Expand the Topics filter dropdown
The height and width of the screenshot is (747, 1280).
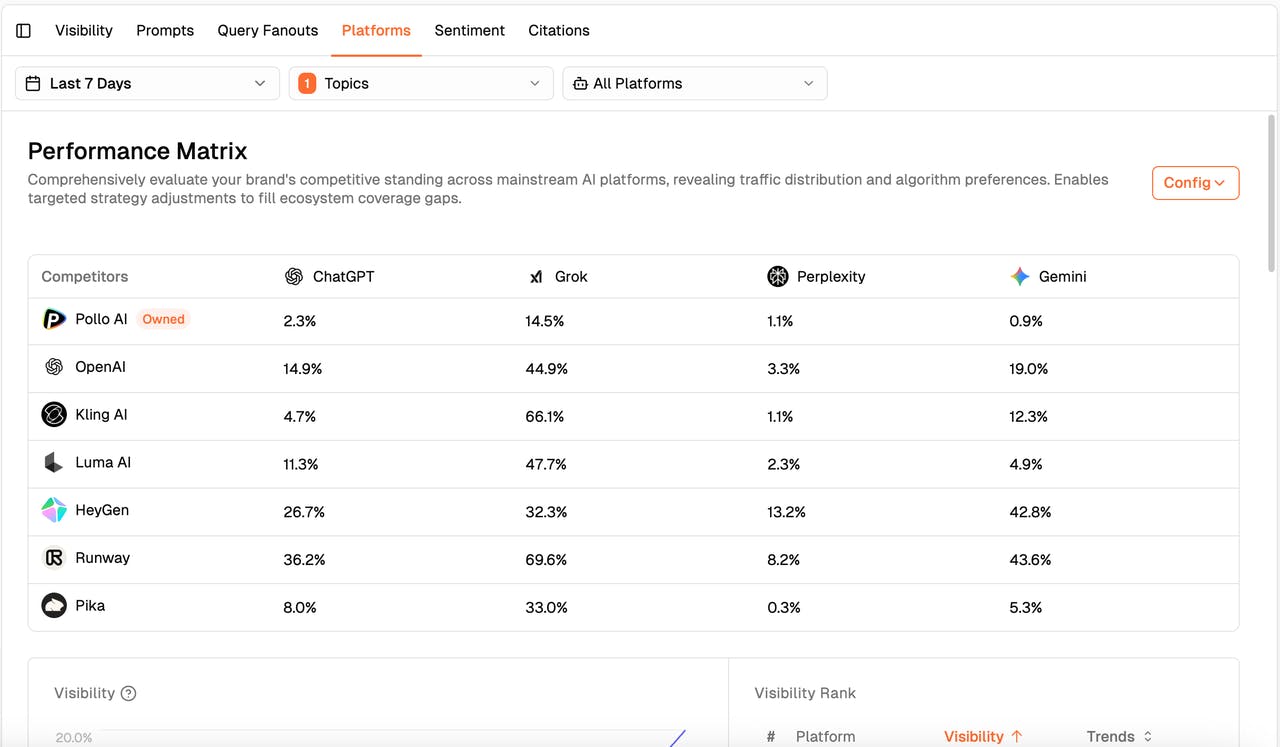tap(421, 84)
